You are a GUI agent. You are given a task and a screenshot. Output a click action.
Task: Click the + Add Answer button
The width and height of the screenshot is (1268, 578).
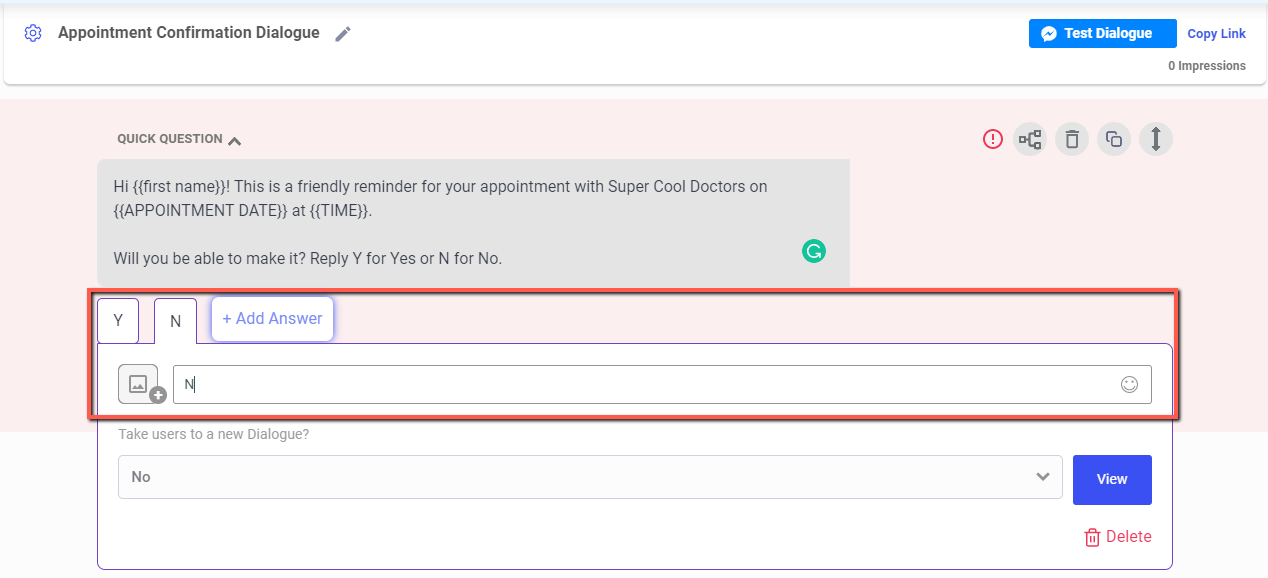272,319
